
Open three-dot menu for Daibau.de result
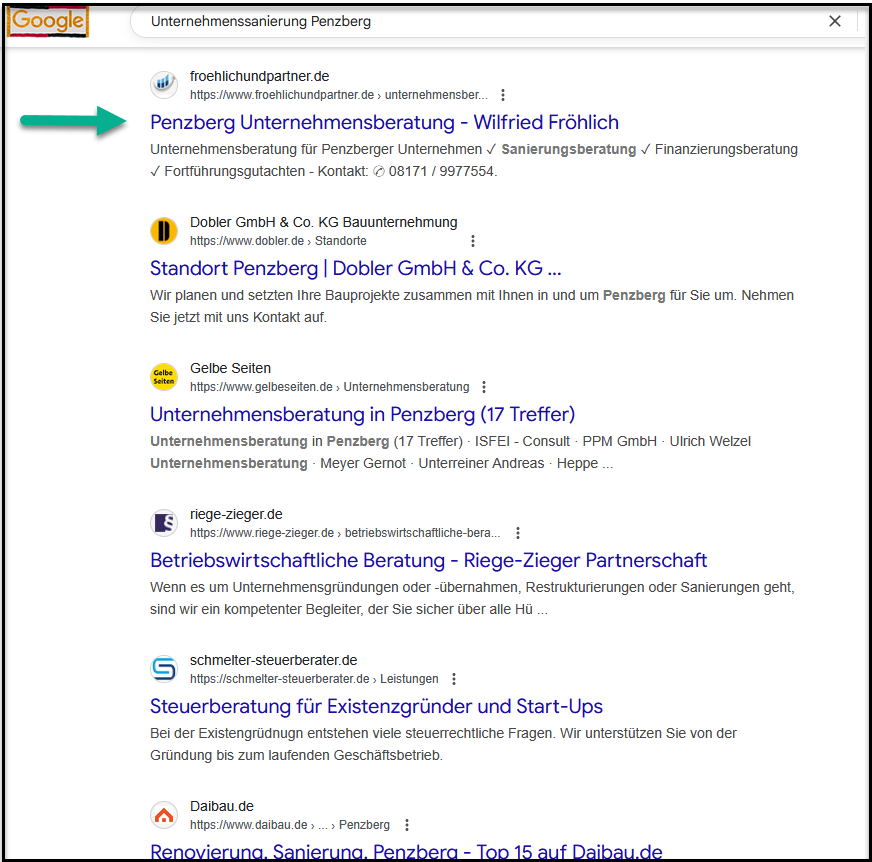[x=406, y=825]
